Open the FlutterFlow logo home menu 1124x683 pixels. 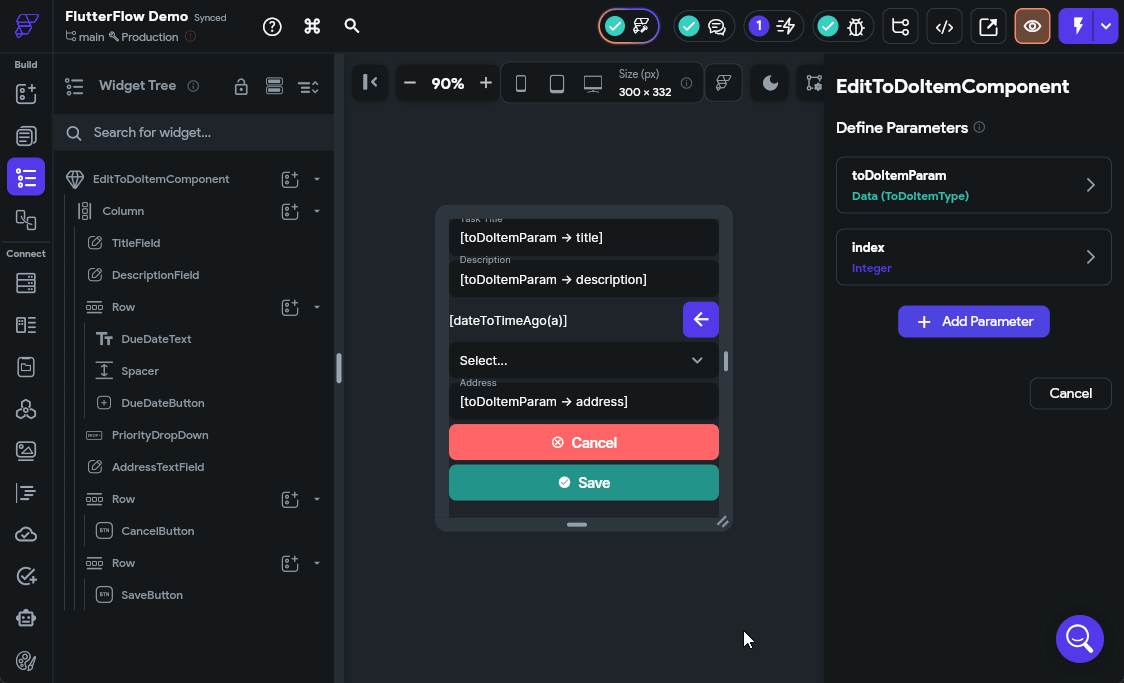26,26
